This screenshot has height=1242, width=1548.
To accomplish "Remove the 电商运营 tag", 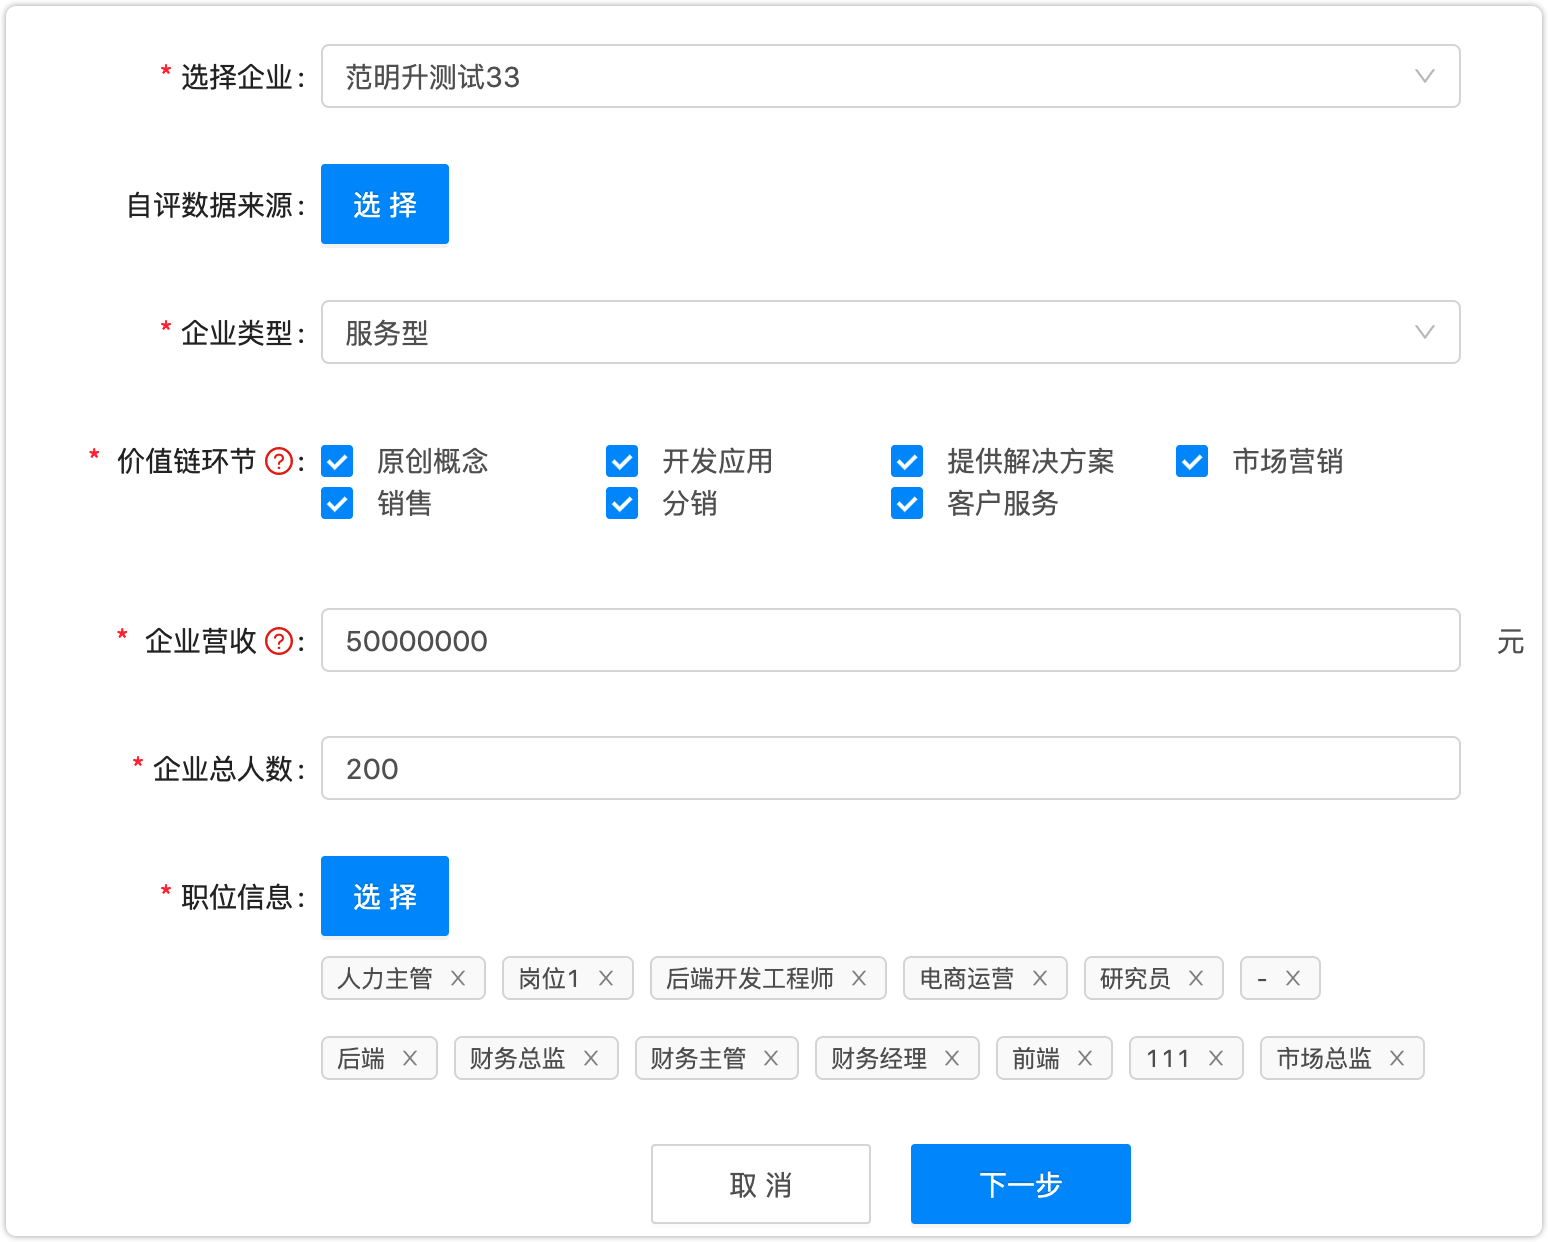I will pos(1040,978).
